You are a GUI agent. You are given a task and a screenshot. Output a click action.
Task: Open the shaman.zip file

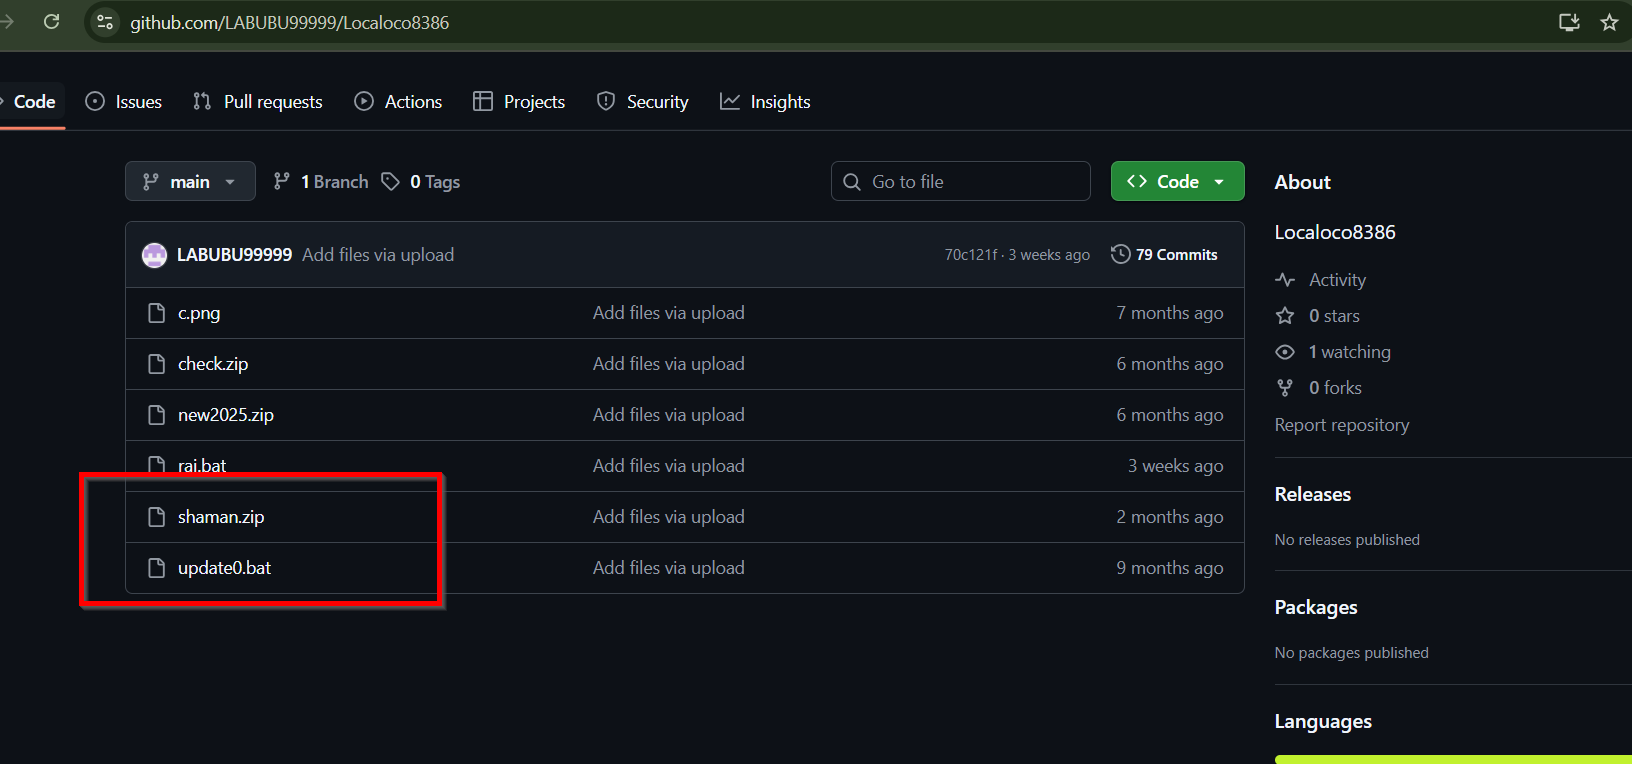221,517
